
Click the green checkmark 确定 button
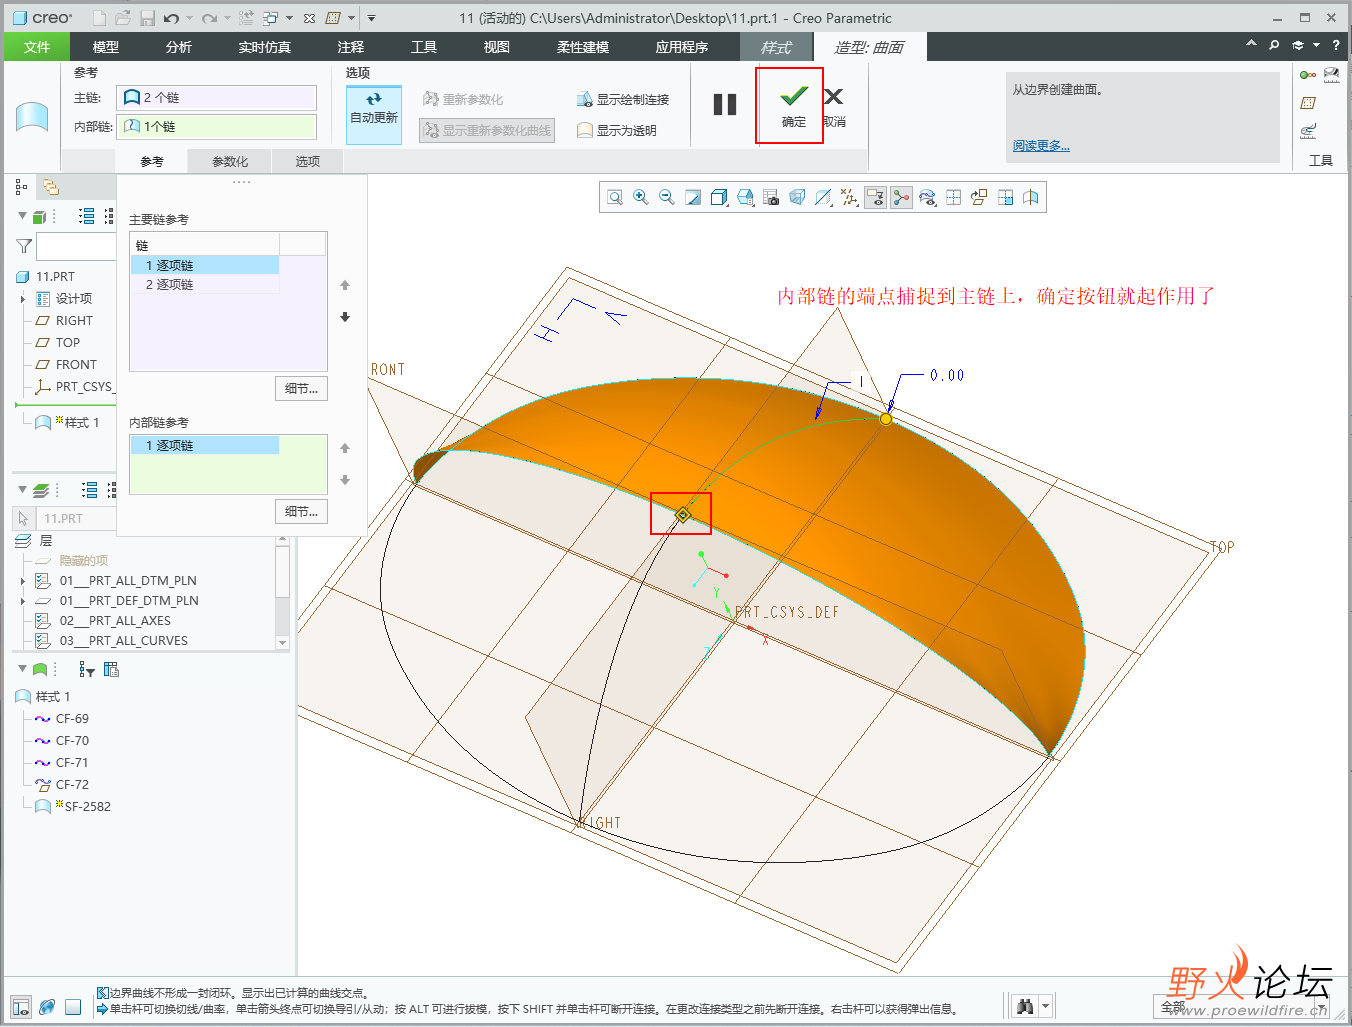pos(793,105)
